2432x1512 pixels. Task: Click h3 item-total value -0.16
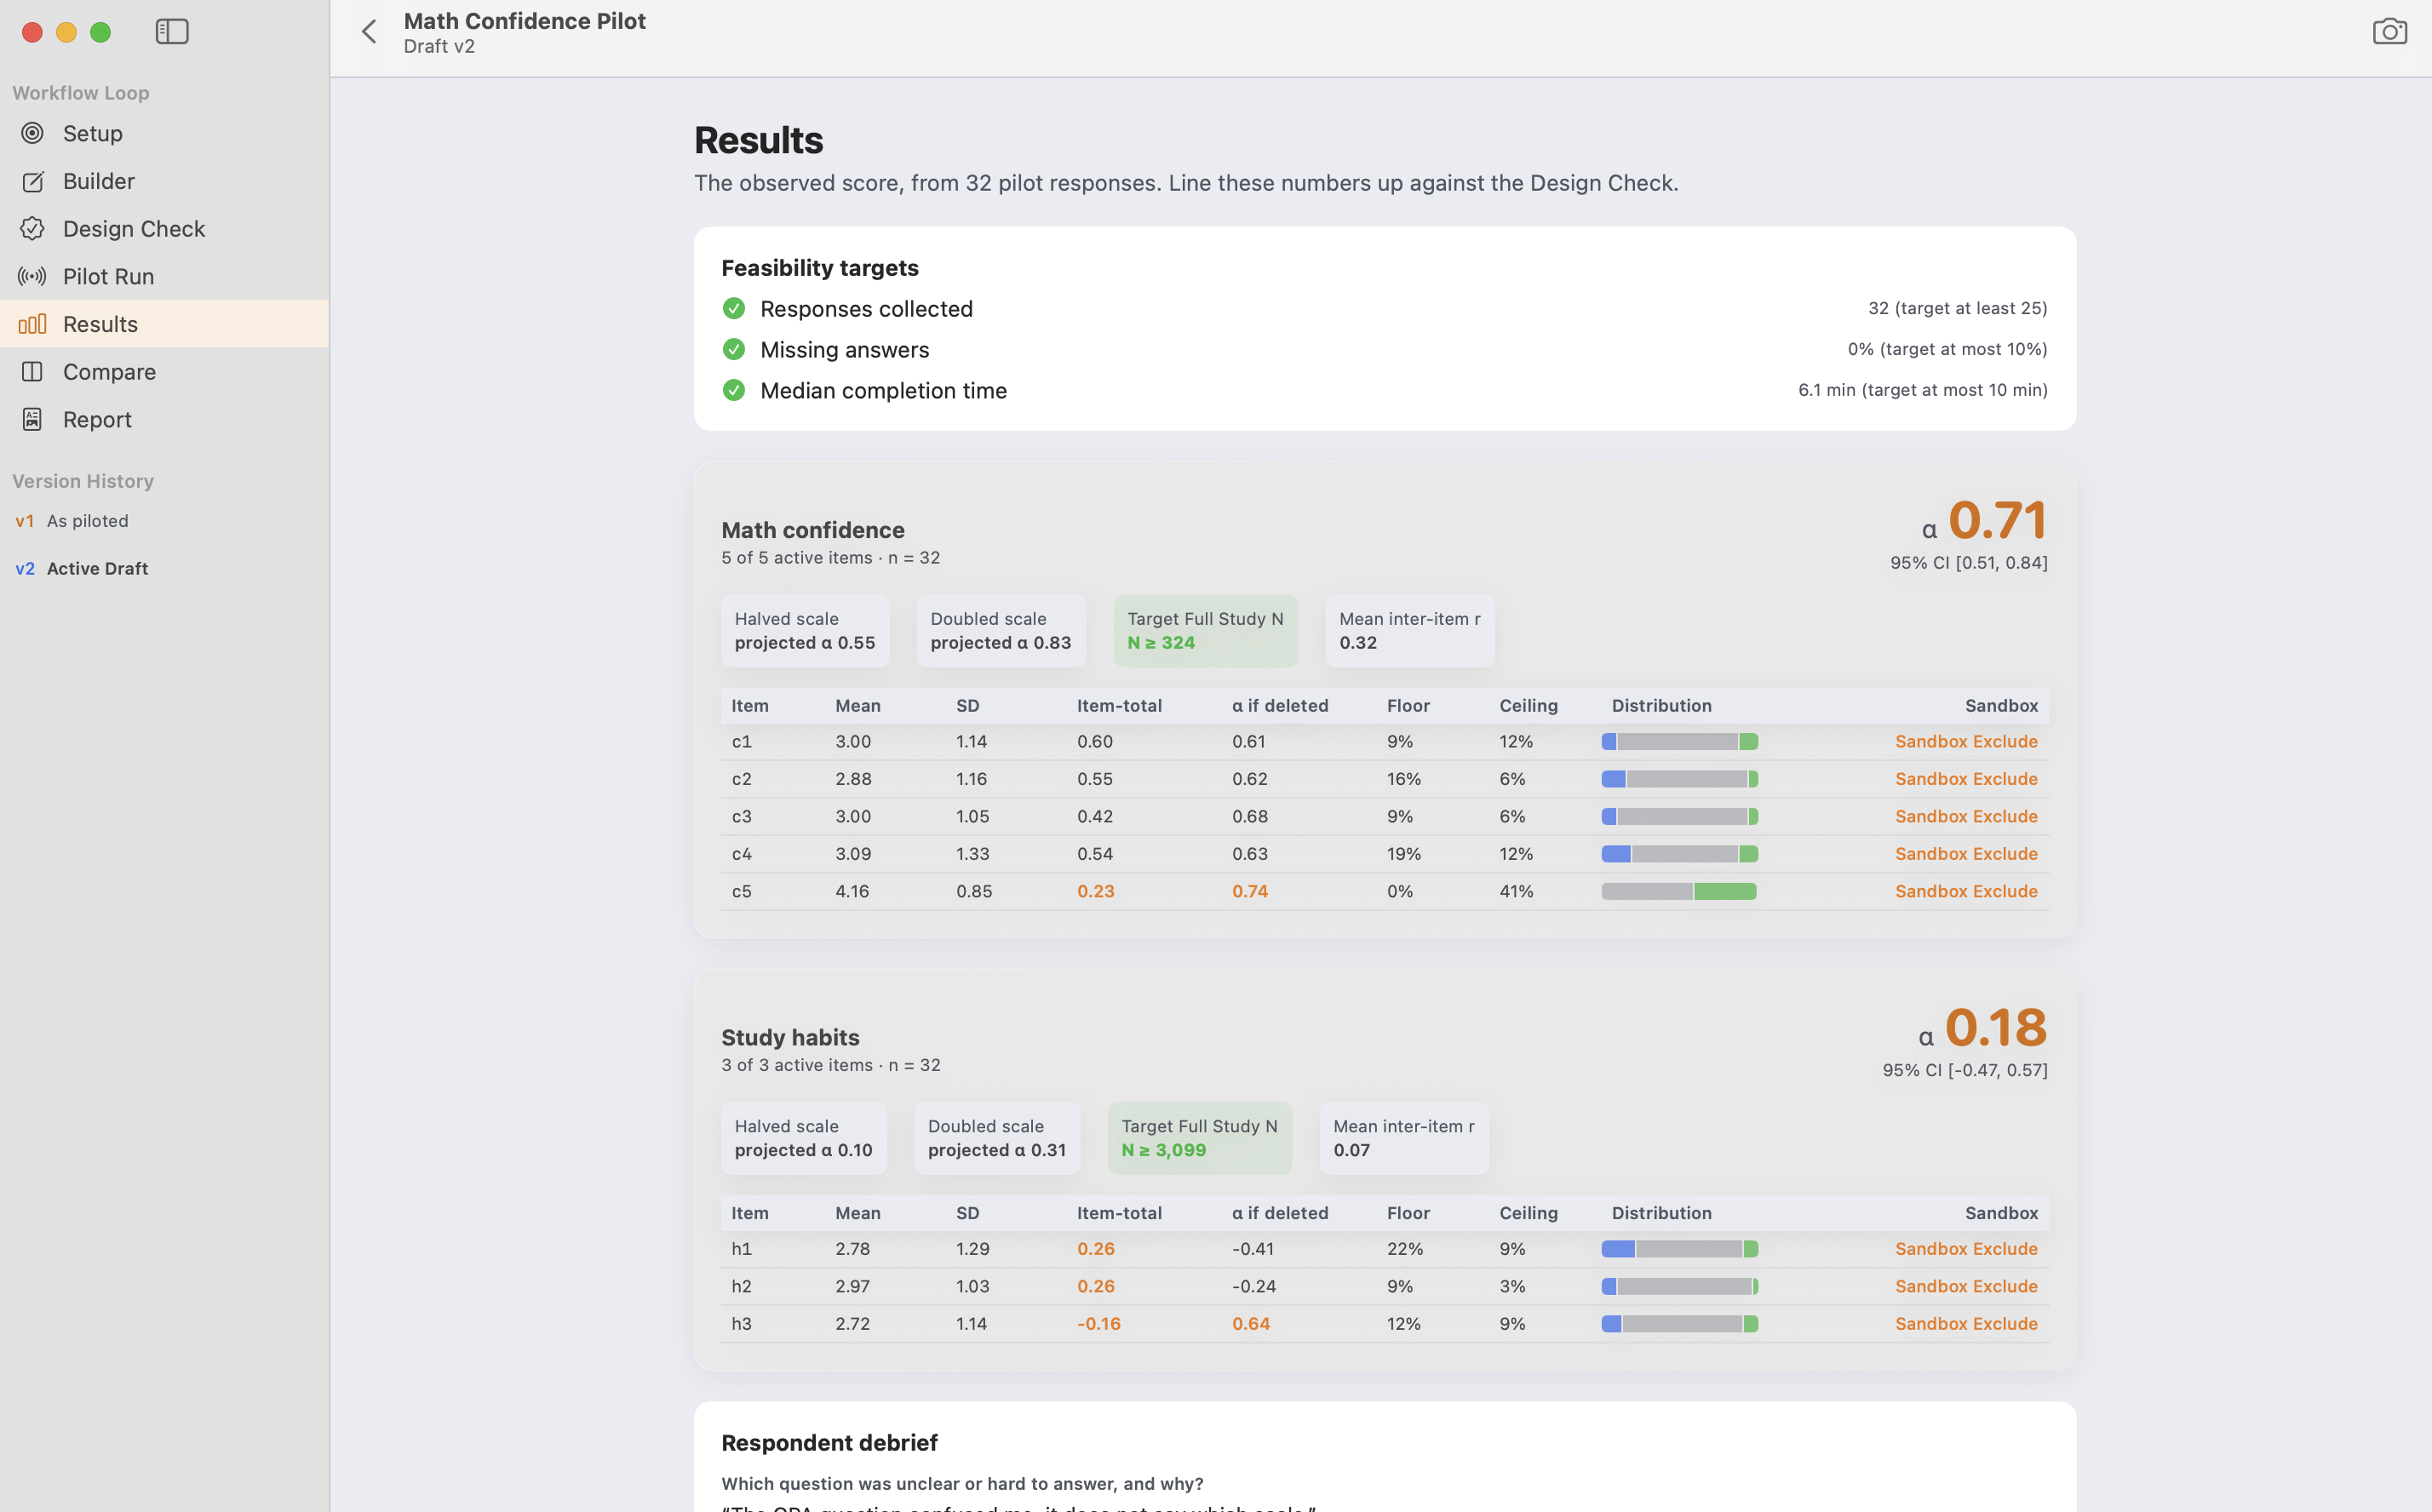point(1098,1324)
